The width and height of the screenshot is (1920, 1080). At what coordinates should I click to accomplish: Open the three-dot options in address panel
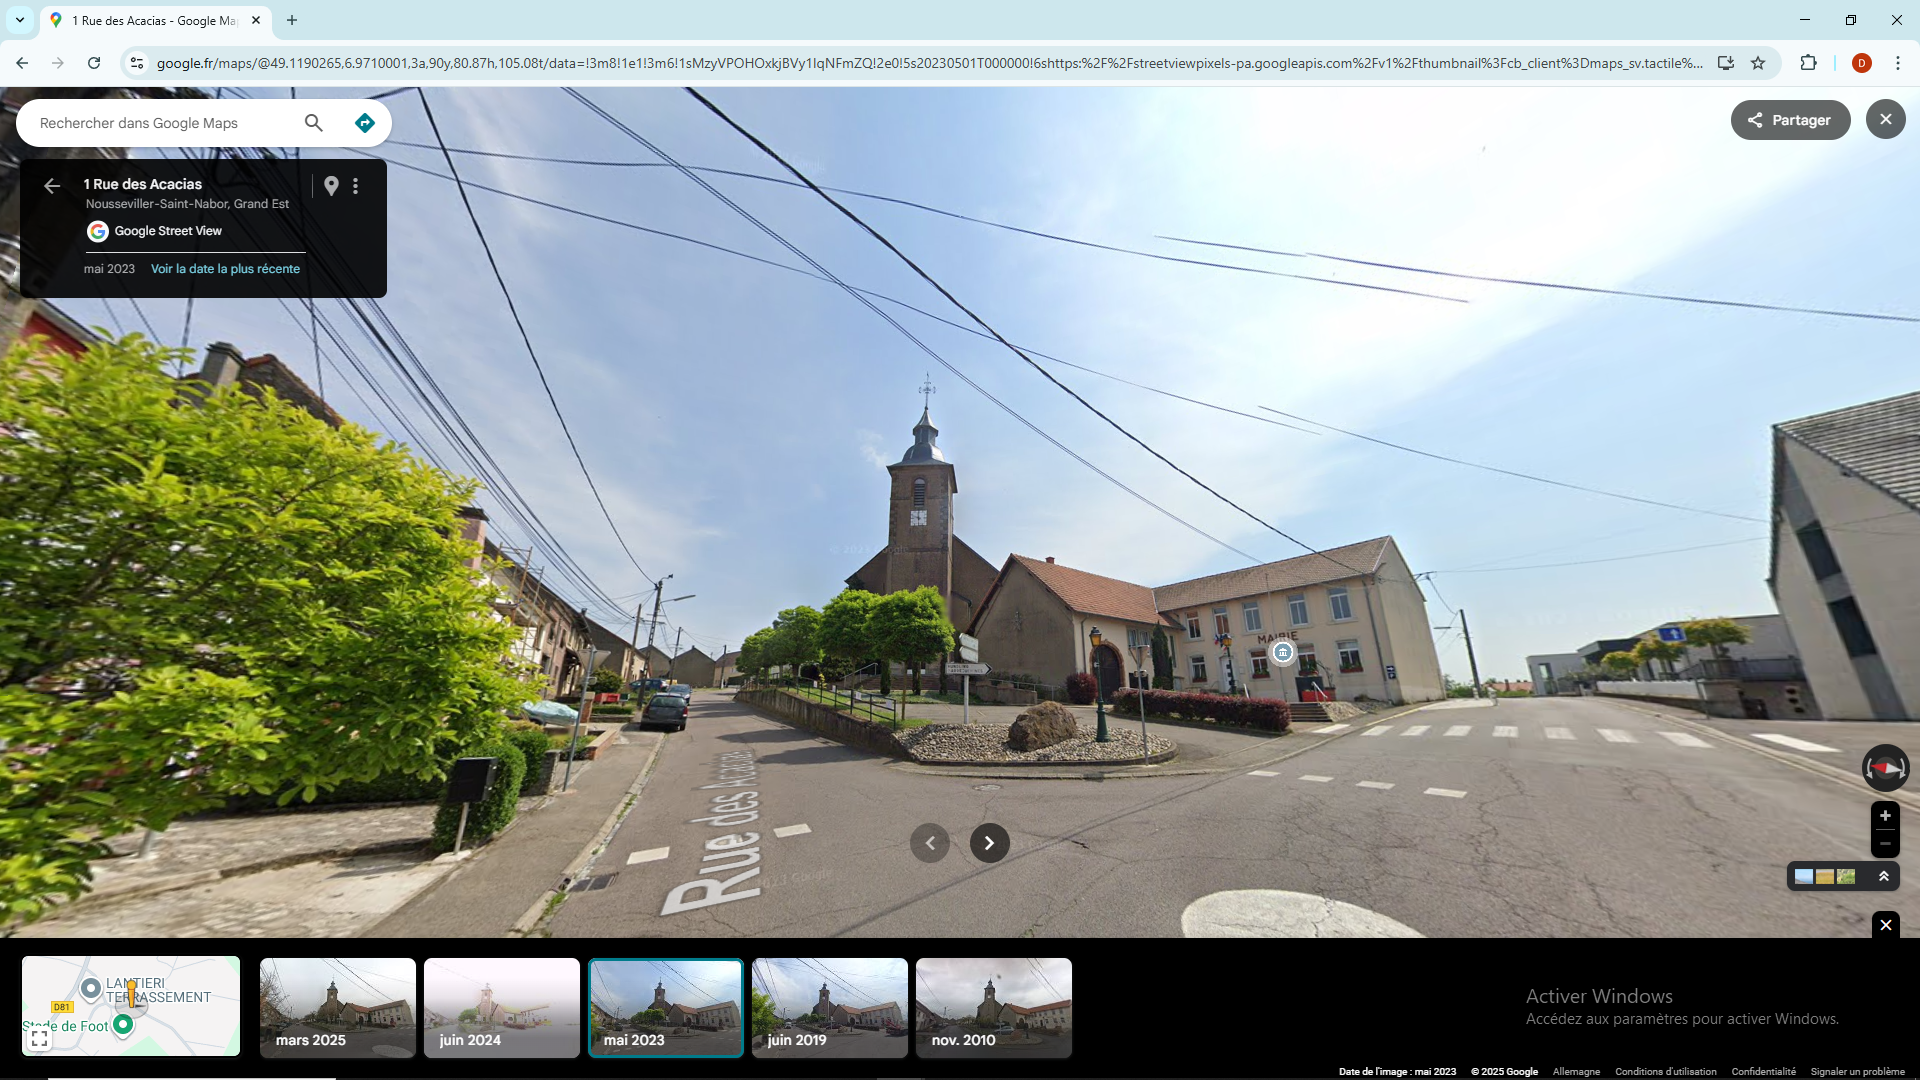pyautogui.click(x=355, y=186)
